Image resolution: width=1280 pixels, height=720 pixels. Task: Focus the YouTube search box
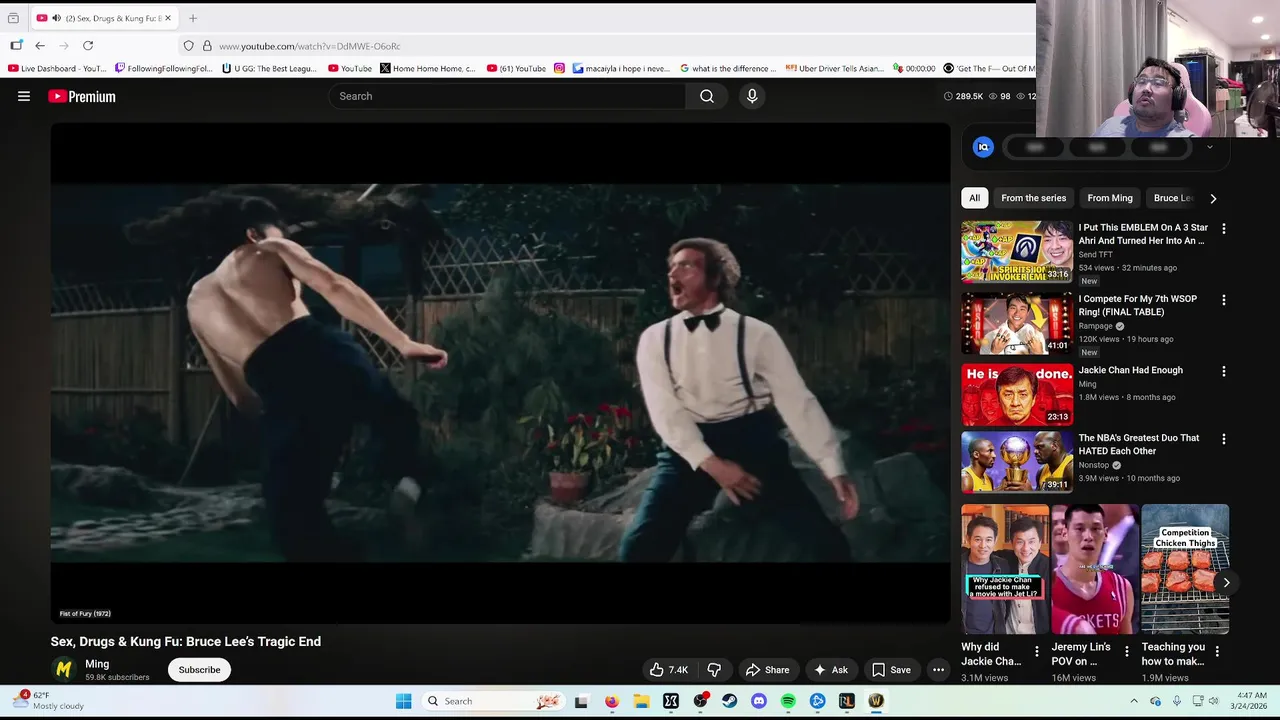pyautogui.click(x=507, y=96)
